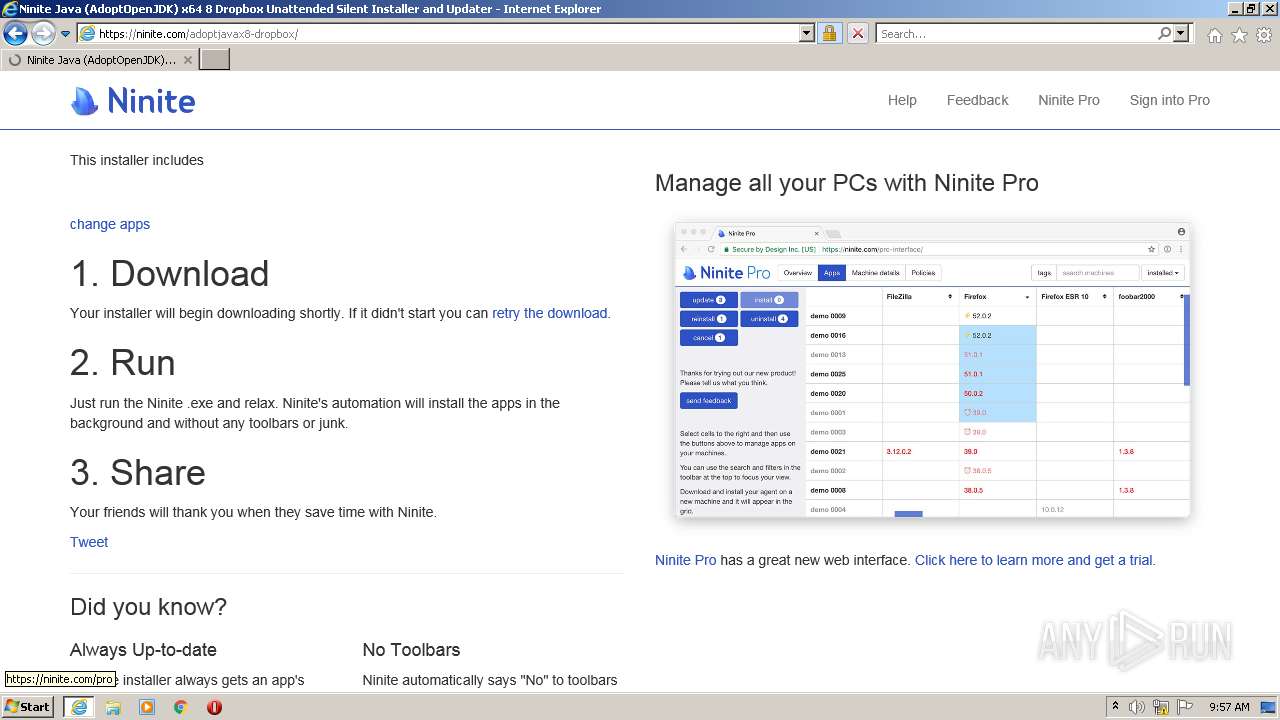Click Sign into Pro
Screen dimensions: 1280x720
(1169, 100)
